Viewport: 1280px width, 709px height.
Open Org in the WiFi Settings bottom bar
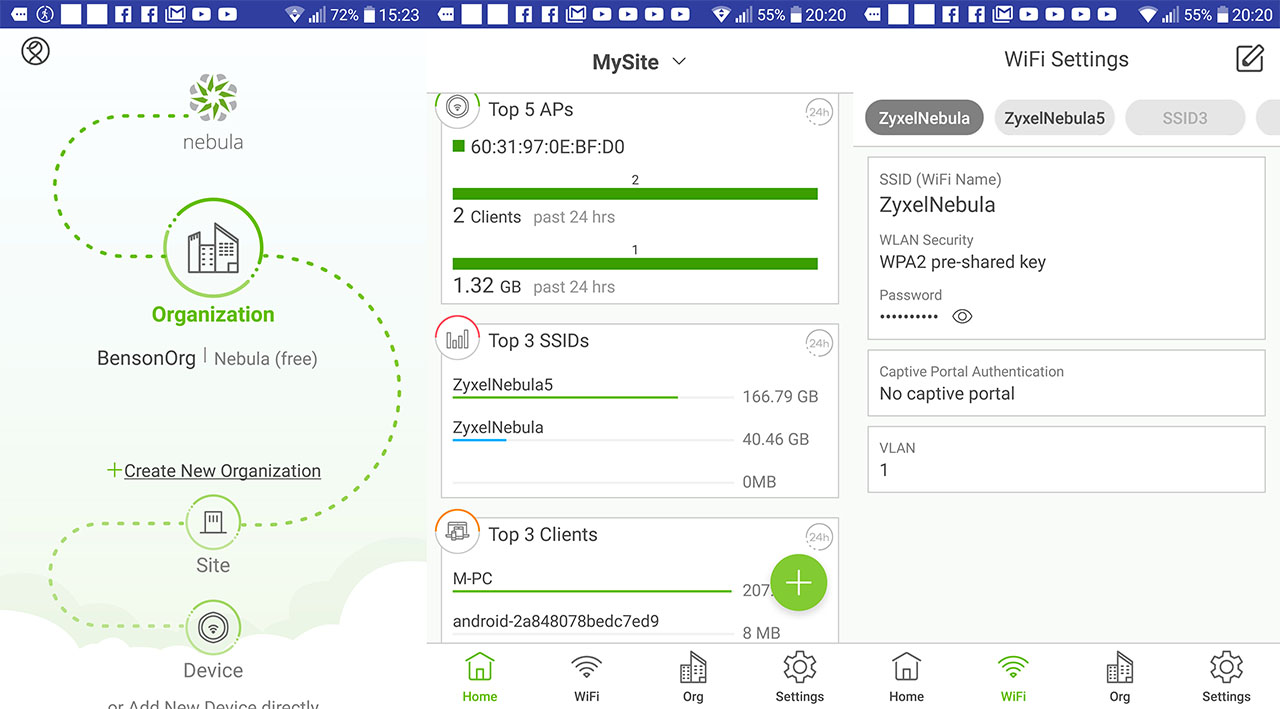(1120, 677)
